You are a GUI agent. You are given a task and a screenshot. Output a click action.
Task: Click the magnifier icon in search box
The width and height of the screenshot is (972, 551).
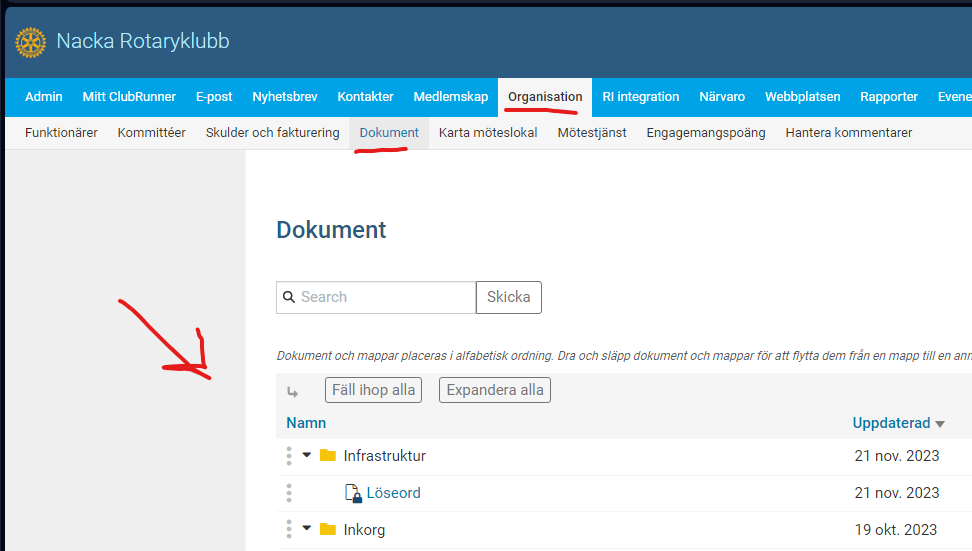point(289,297)
